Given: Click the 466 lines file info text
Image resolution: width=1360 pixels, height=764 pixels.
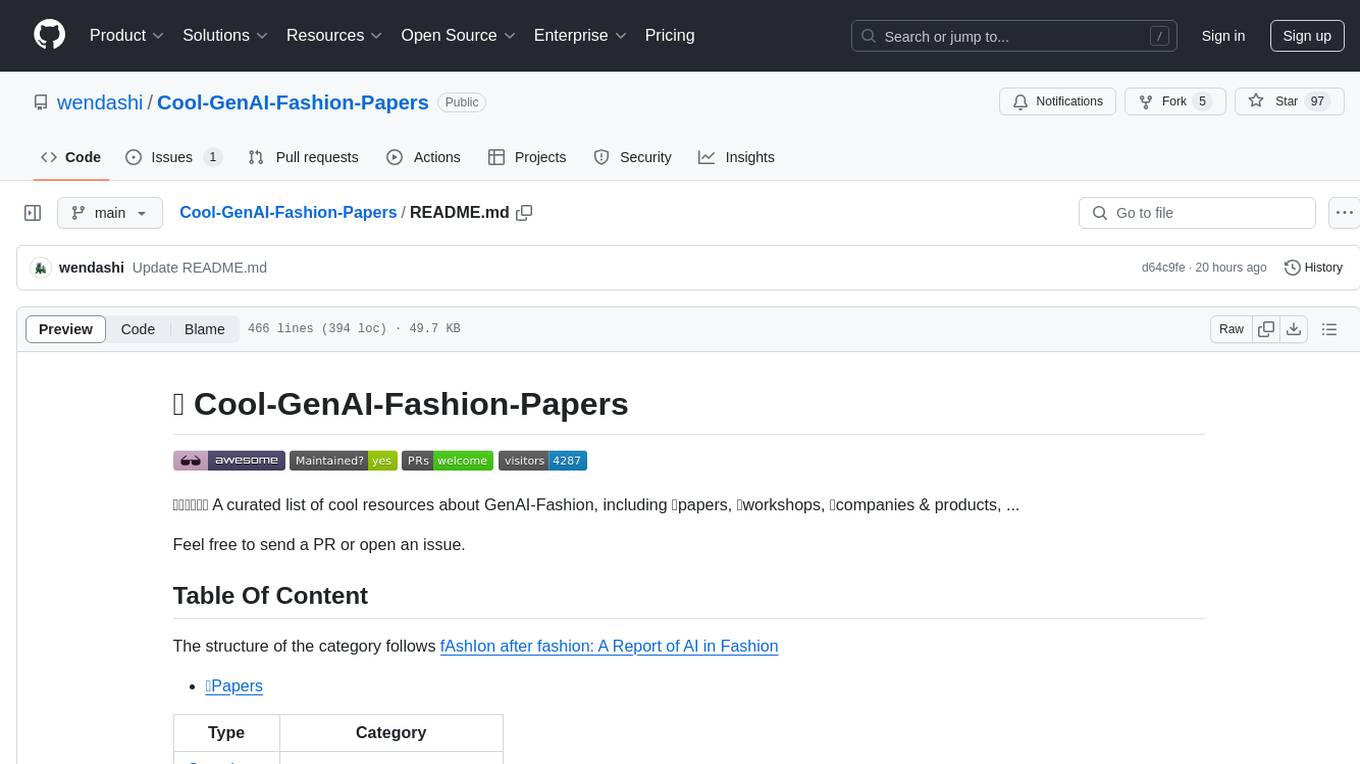Looking at the screenshot, I should coord(354,329).
